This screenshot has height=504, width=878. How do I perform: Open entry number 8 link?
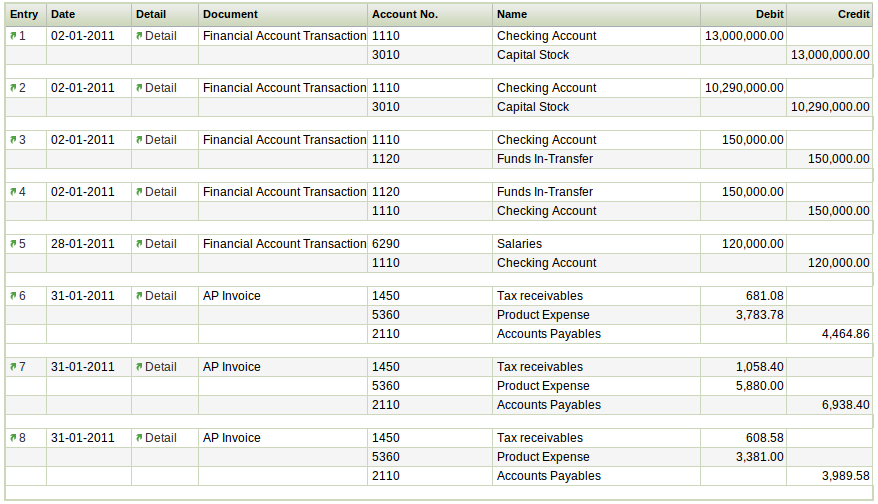click(x=23, y=438)
